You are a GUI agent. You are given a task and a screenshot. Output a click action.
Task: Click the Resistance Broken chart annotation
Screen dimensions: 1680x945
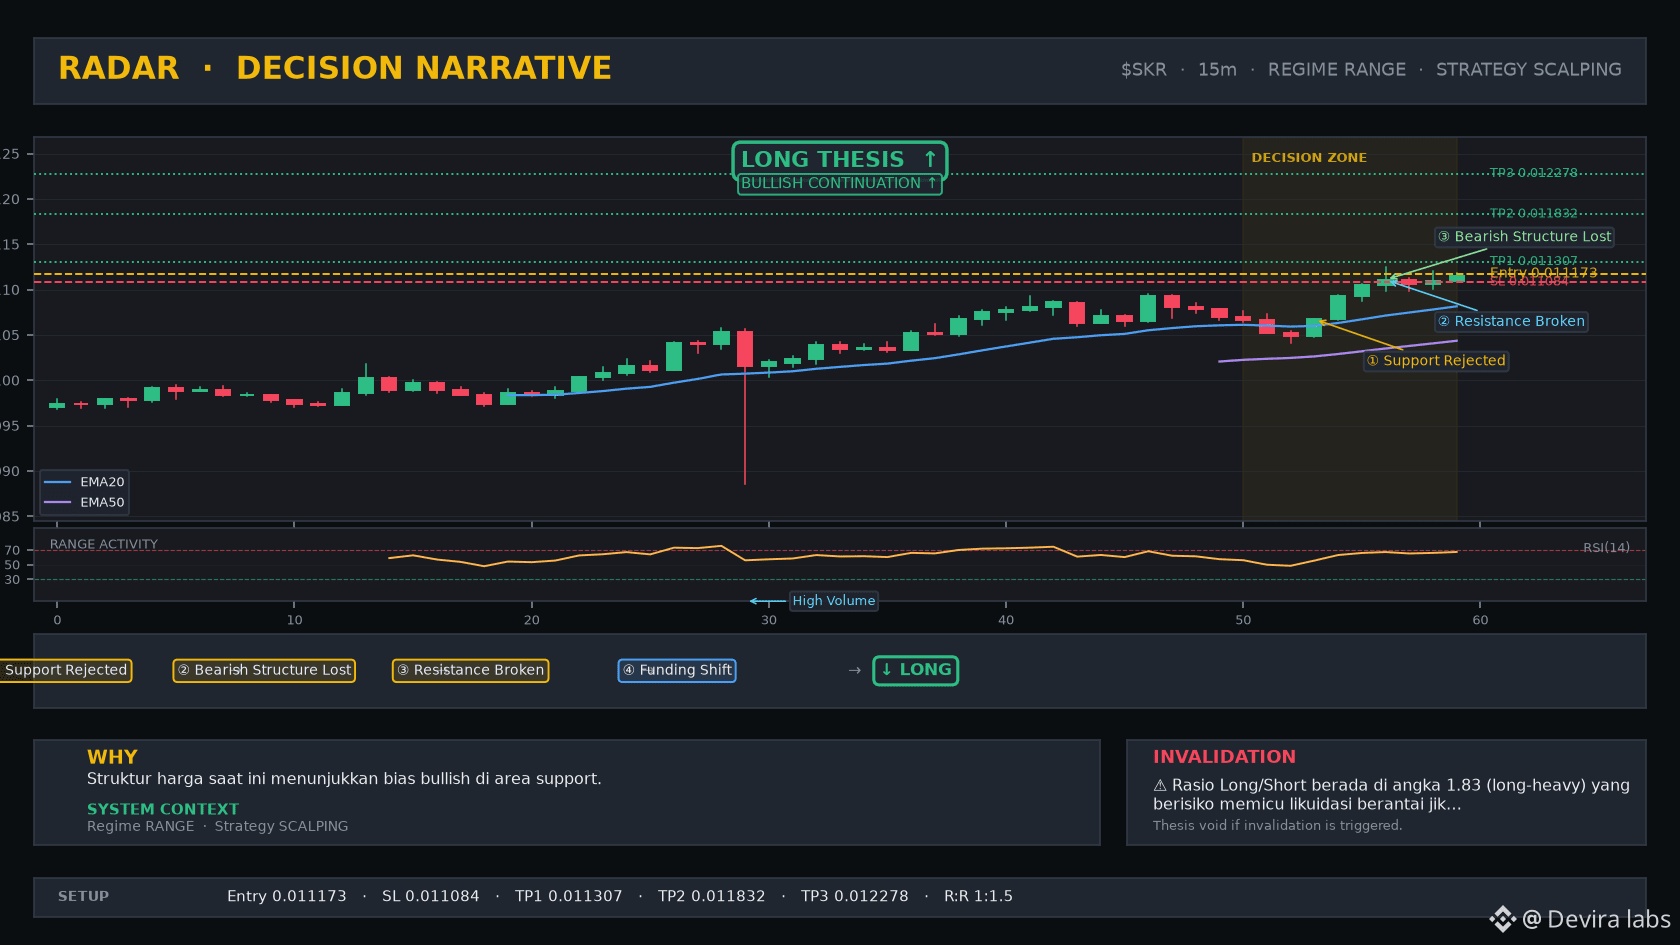(x=1511, y=321)
